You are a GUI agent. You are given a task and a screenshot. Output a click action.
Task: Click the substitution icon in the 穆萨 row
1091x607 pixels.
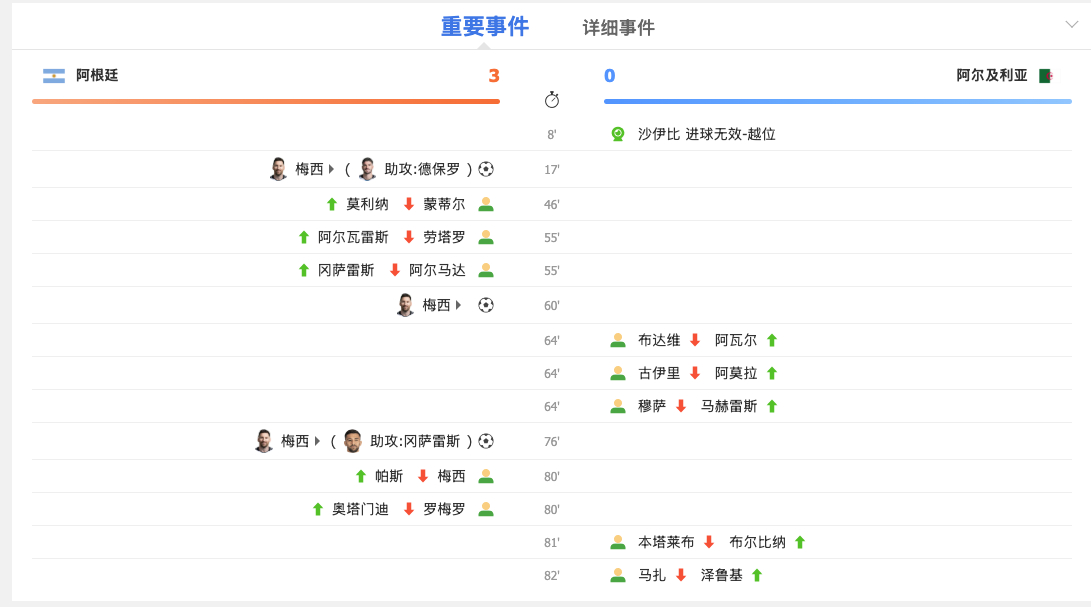coord(617,407)
